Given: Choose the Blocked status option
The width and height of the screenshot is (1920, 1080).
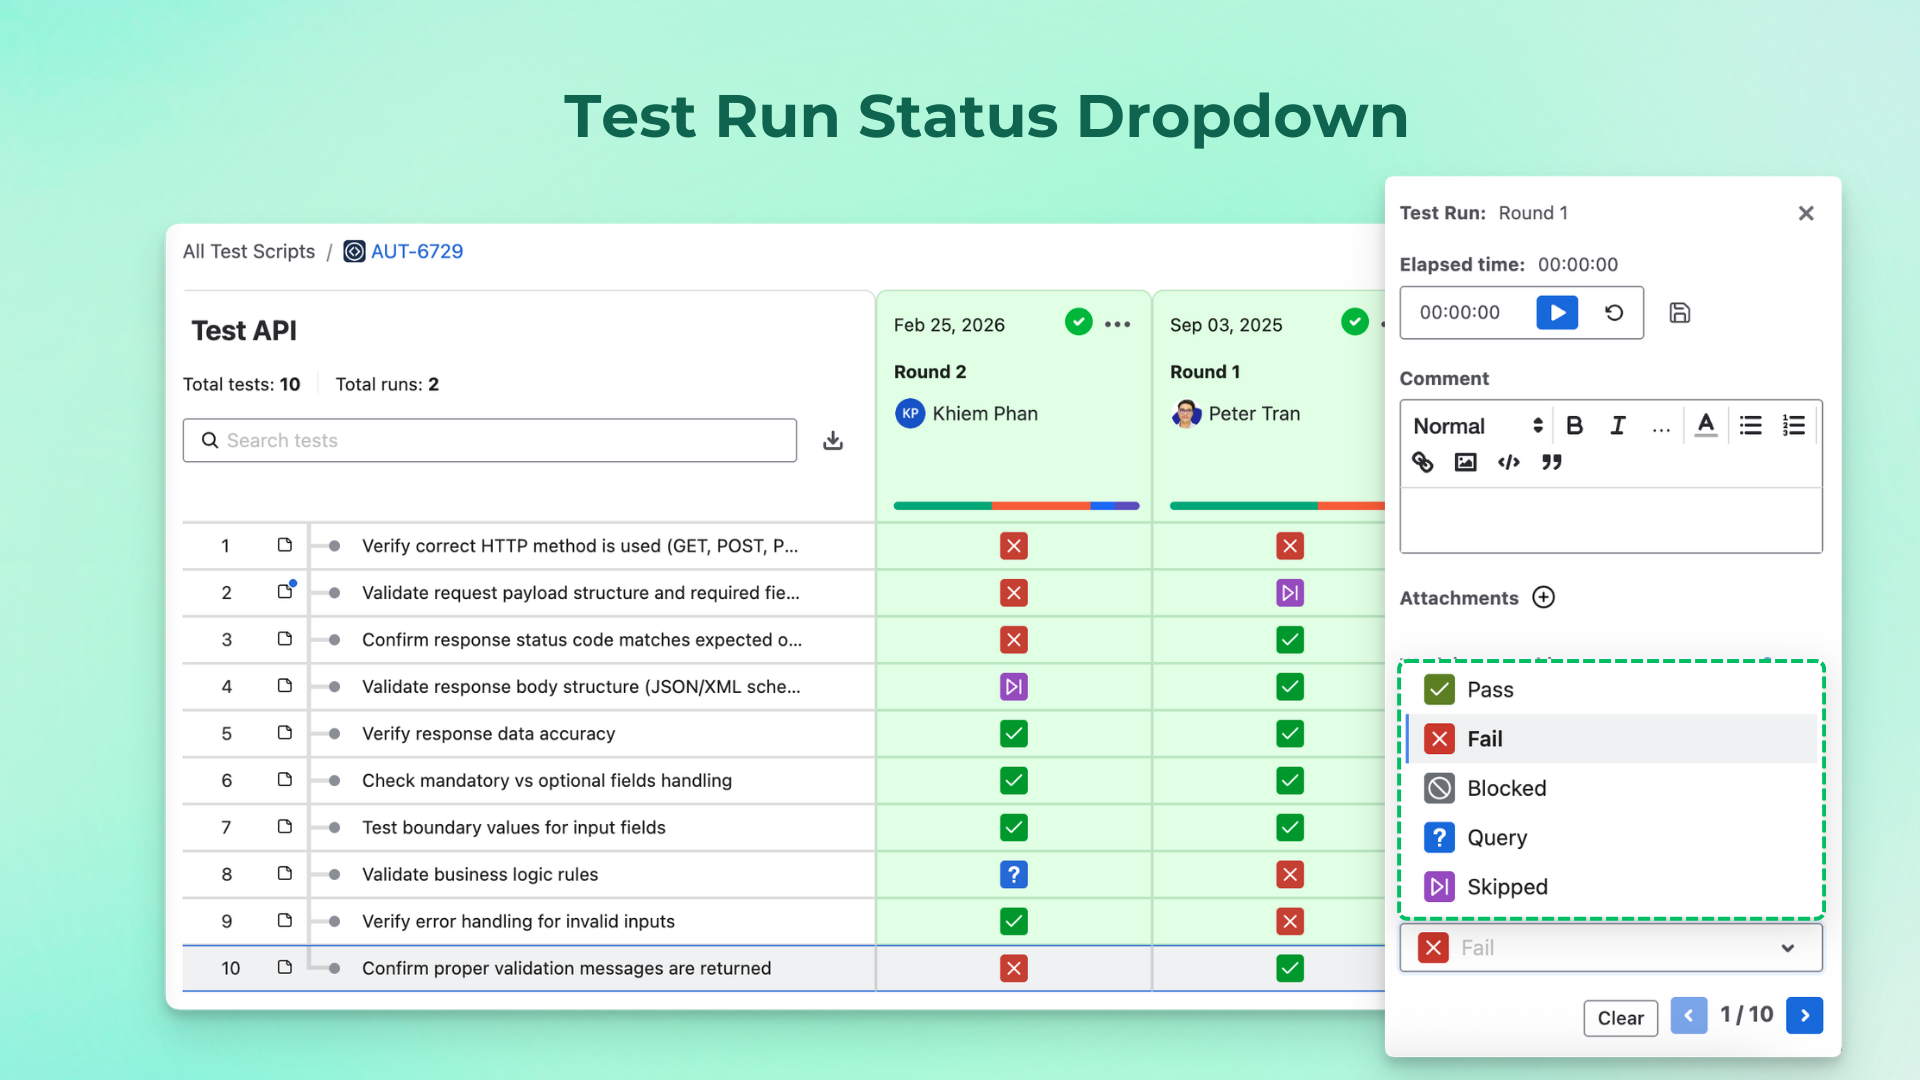Looking at the screenshot, I should (1505, 788).
